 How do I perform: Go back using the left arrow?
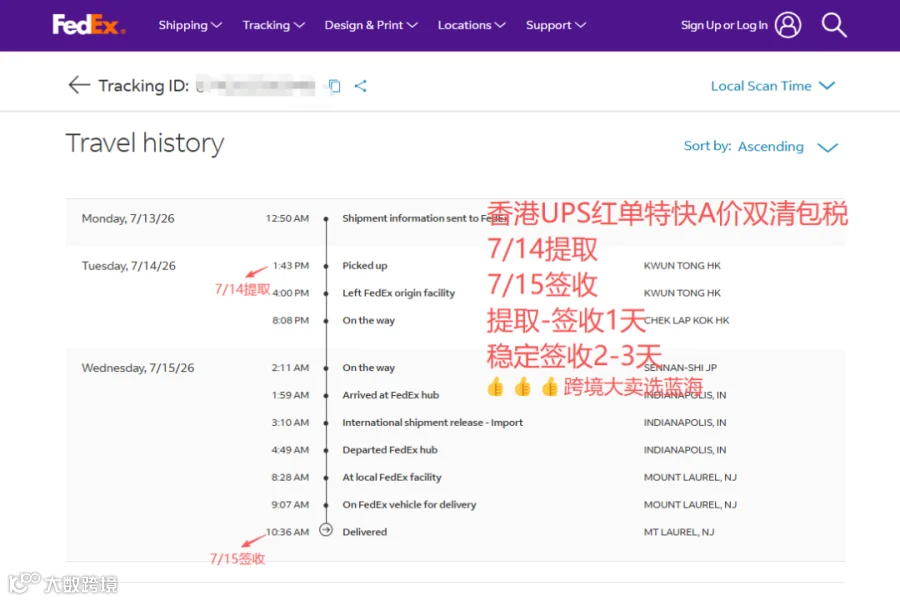[x=79, y=85]
